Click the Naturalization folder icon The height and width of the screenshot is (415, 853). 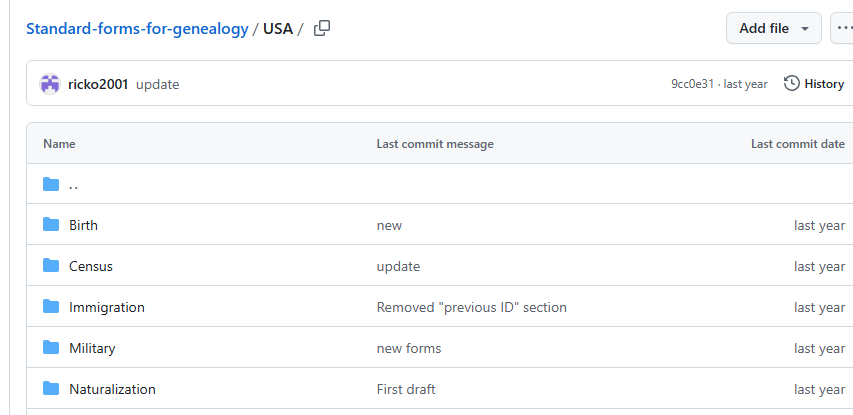[51, 389]
